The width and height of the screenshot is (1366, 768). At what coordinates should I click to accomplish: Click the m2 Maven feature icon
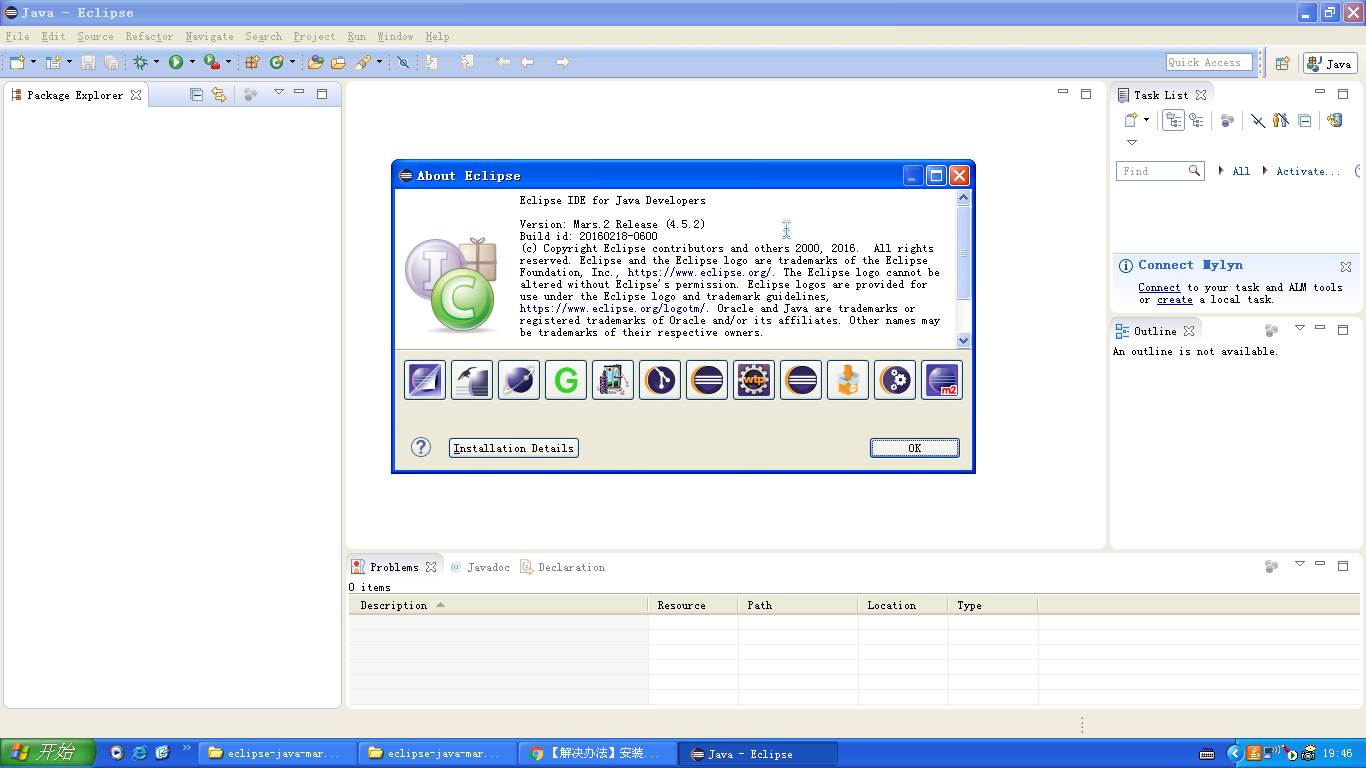[942, 381]
